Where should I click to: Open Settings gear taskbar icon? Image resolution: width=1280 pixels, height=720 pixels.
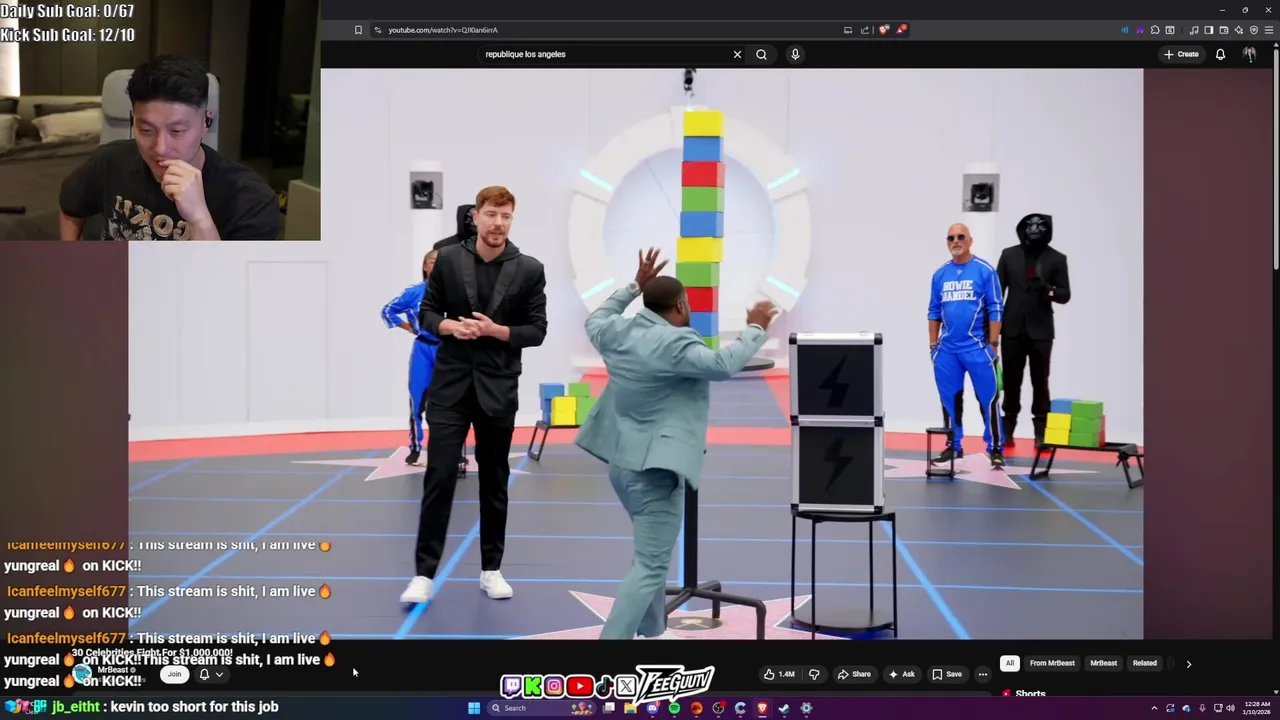pos(806,708)
